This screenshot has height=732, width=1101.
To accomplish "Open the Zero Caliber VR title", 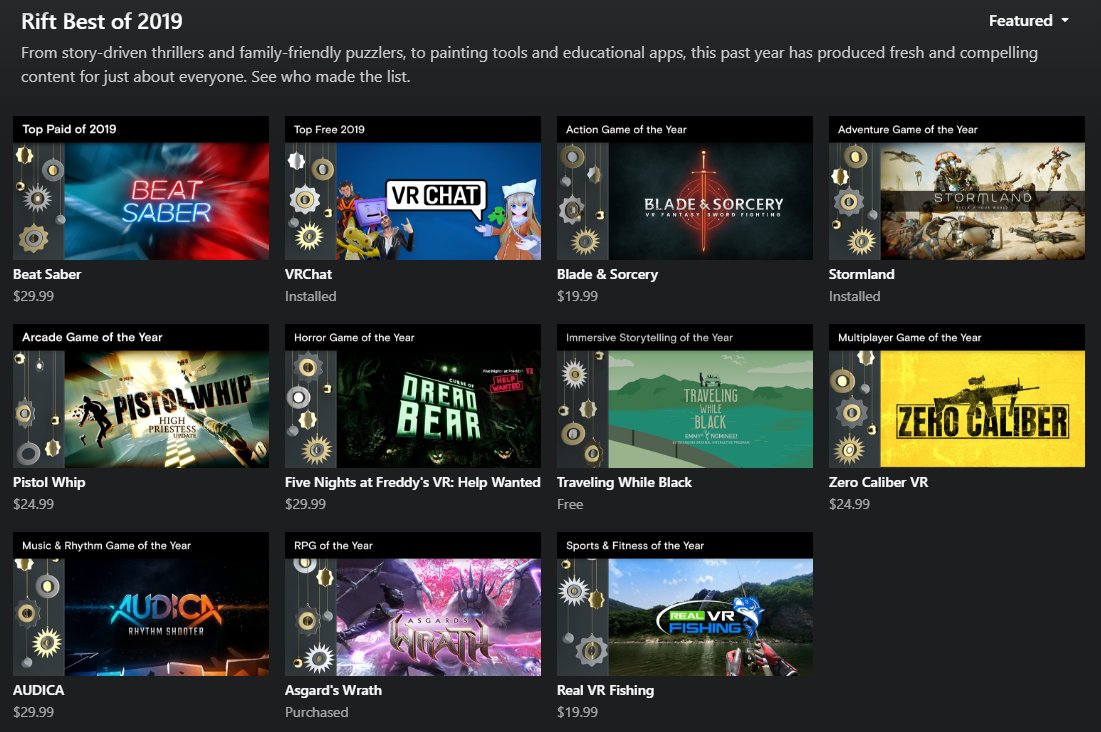I will (x=878, y=482).
